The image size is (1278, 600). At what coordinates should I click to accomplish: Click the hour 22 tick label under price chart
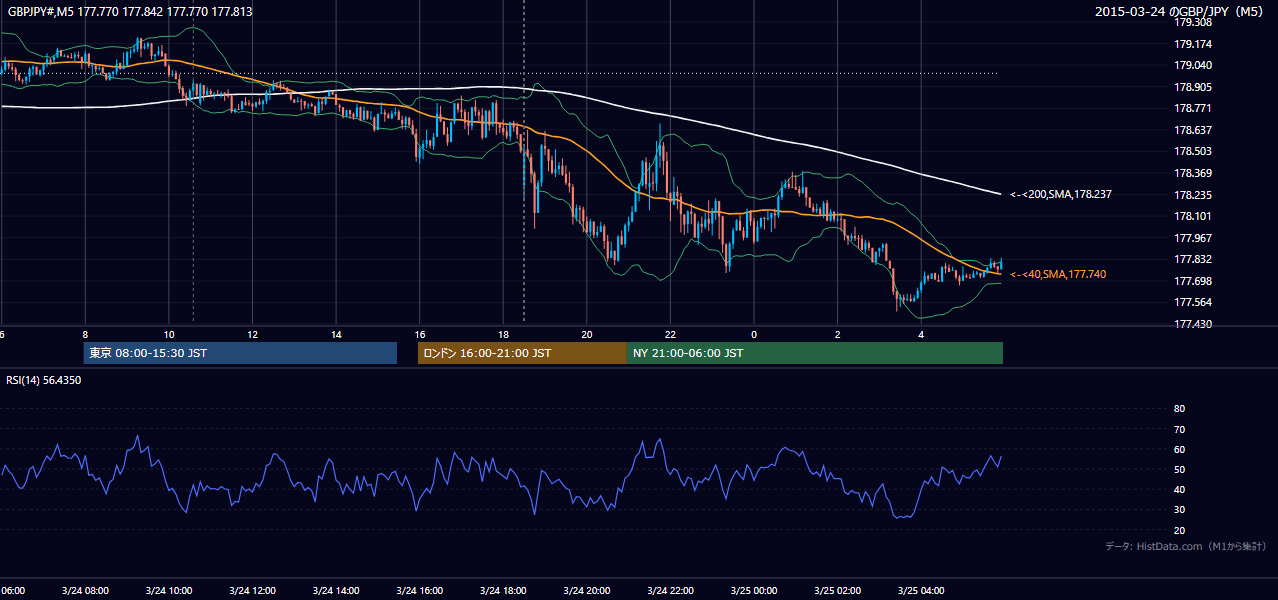click(670, 334)
